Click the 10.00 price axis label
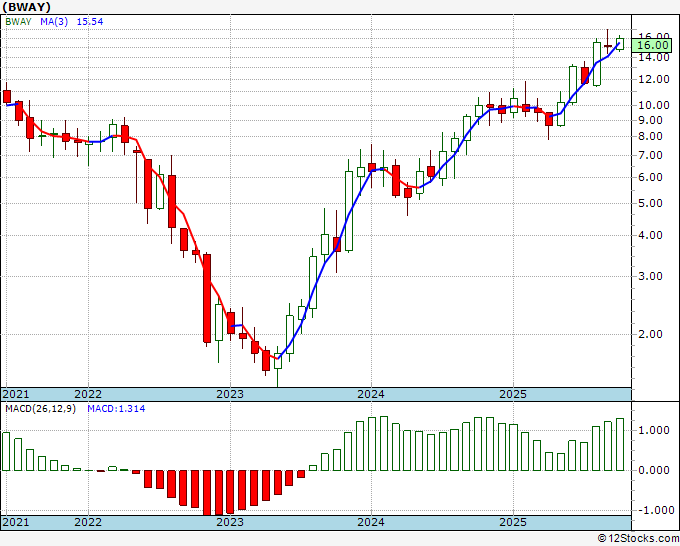Image resolution: width=680 pixels, height=546 pixels. 653,106
